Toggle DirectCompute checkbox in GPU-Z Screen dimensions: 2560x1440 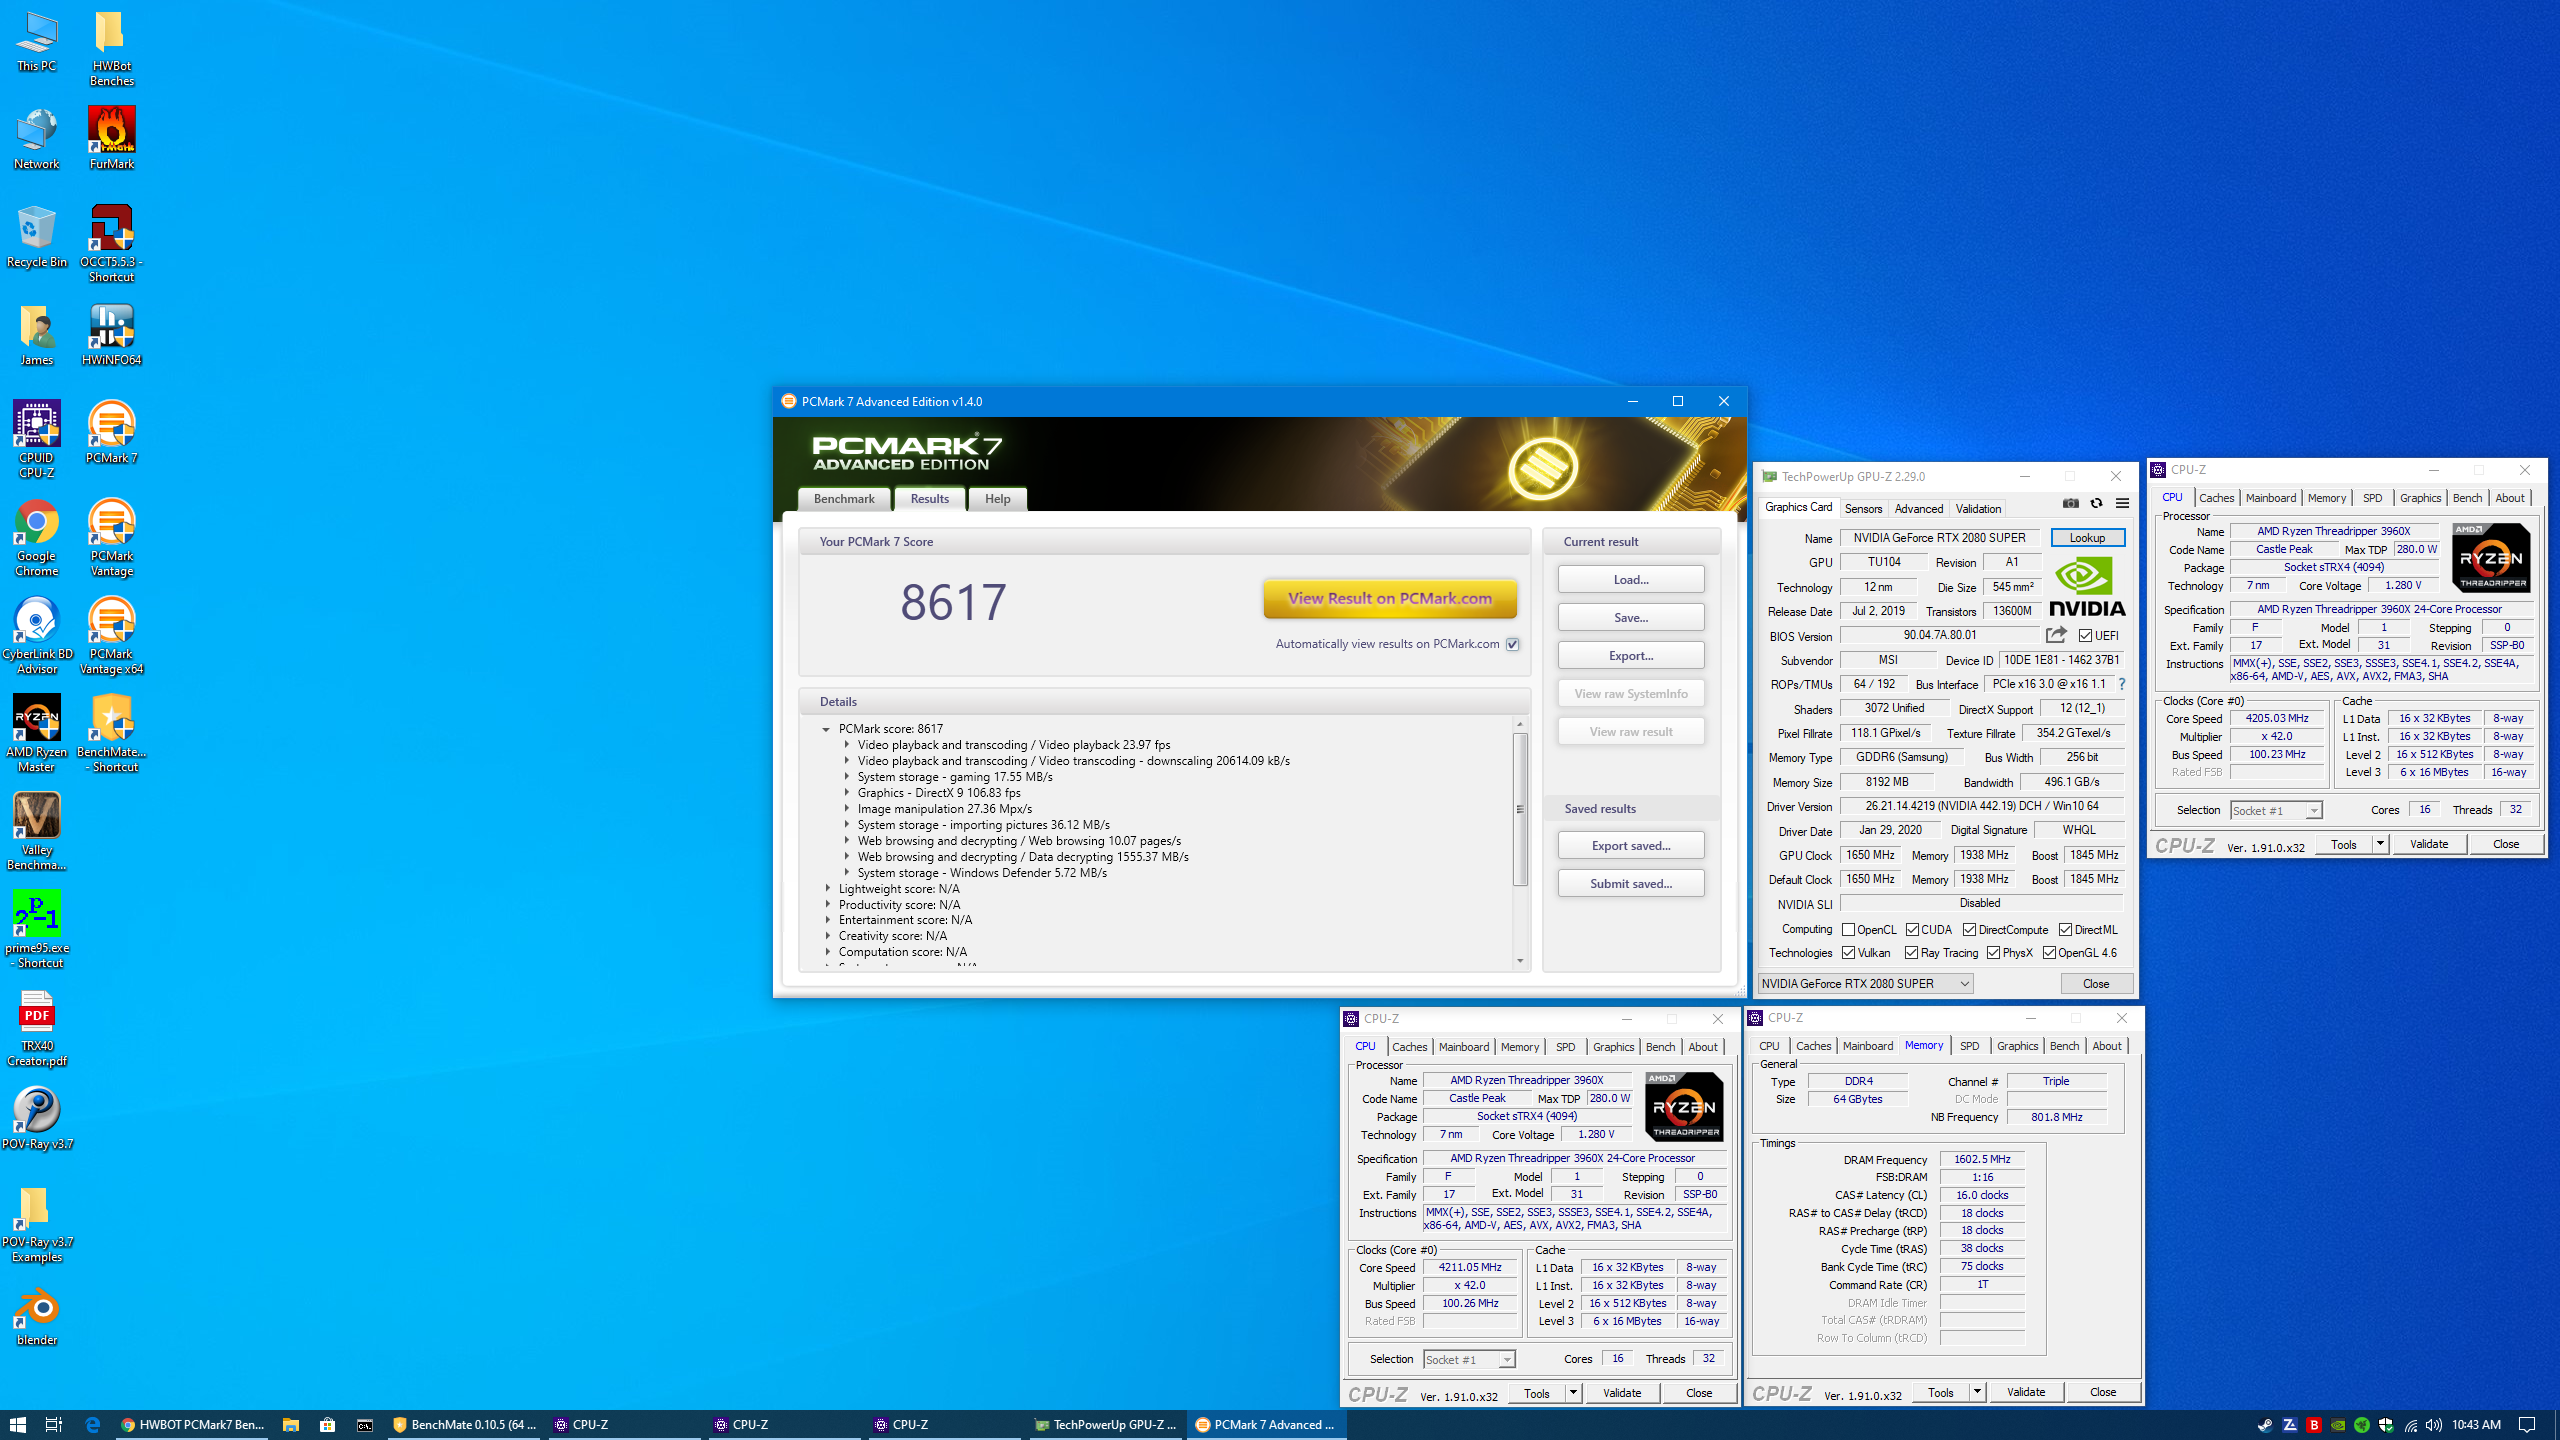(x=1969, y=929)
